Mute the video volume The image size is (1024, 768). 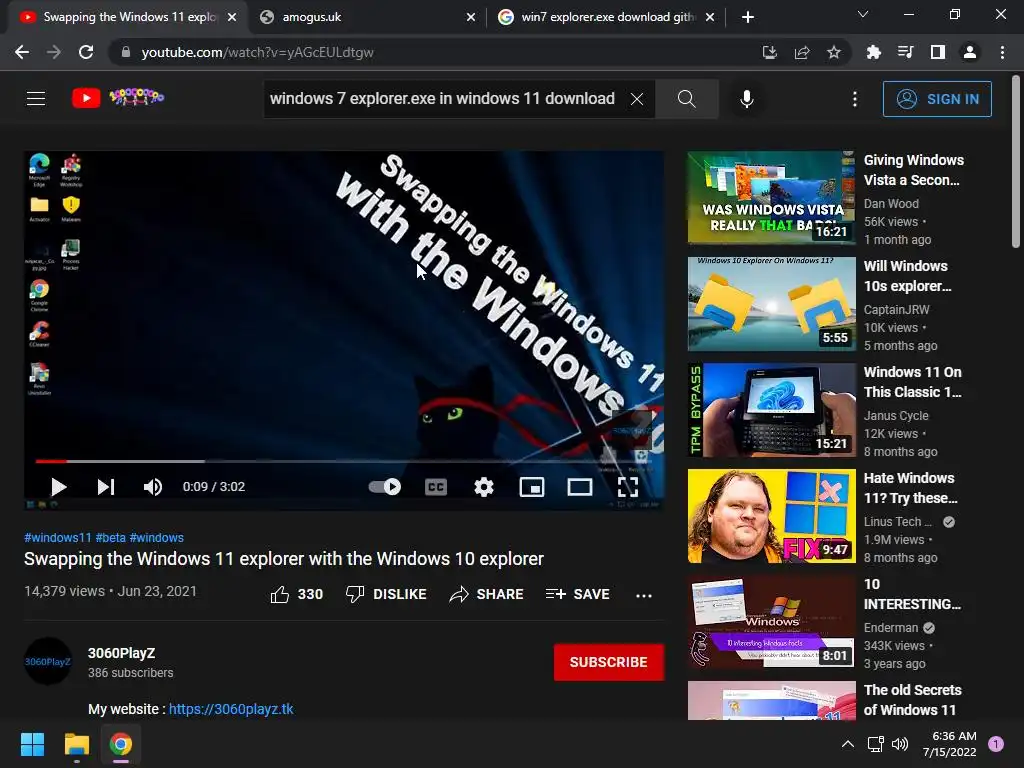point(153,487)
